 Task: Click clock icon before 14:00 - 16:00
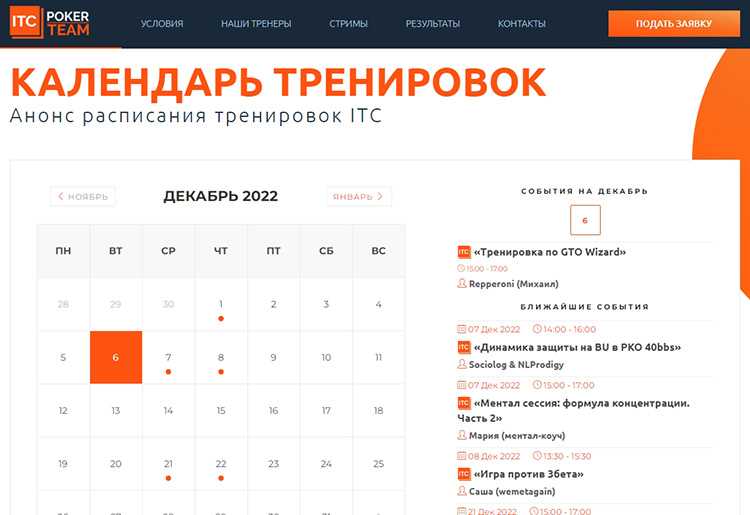537,329
